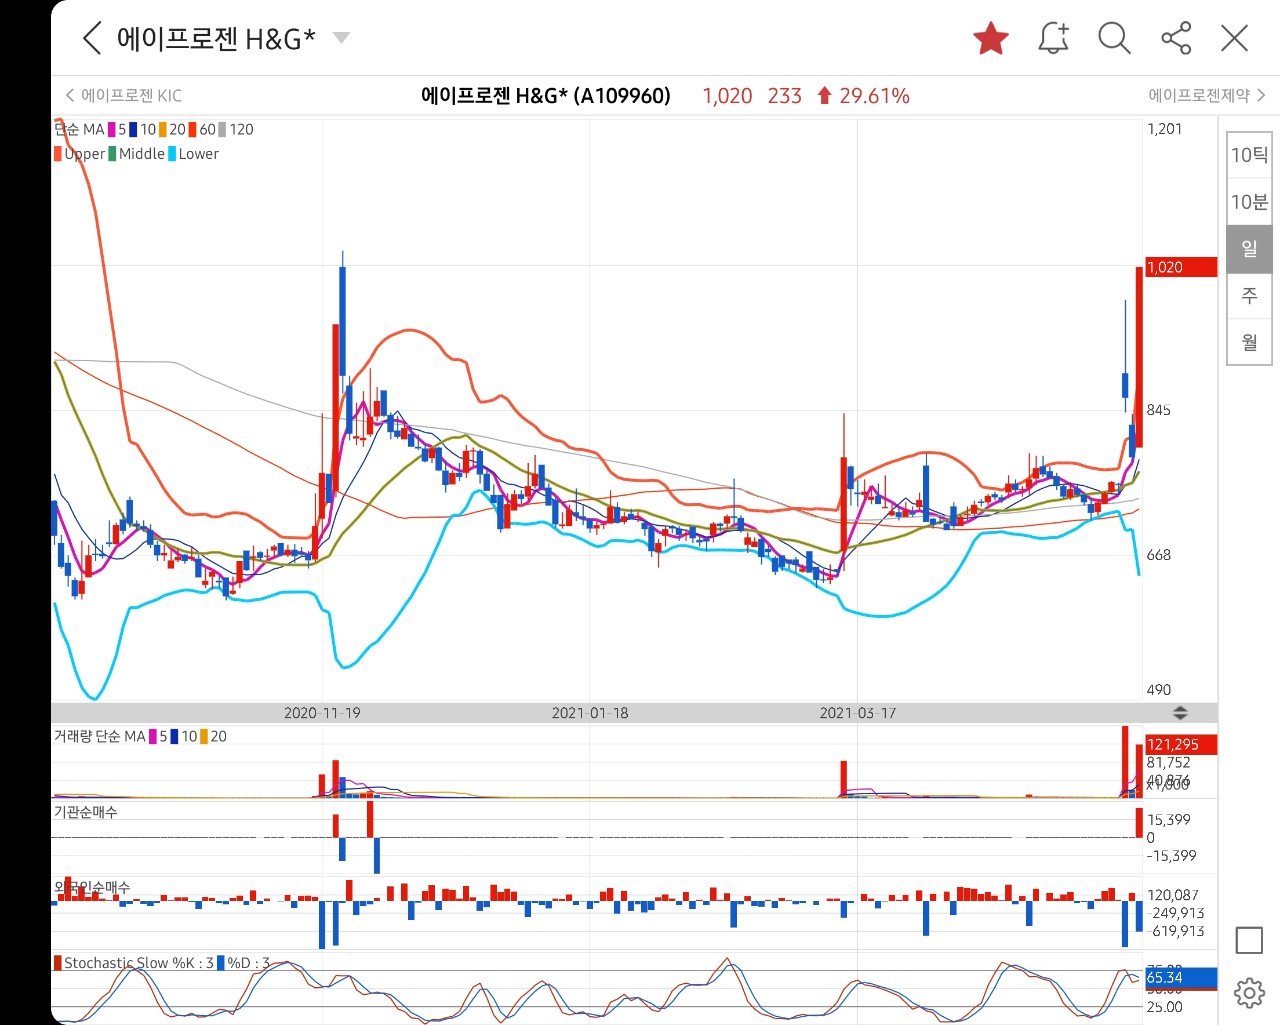Select the 10틱 interval tab
Screen dimensions: 1280x1025
tap(1249, 155)
